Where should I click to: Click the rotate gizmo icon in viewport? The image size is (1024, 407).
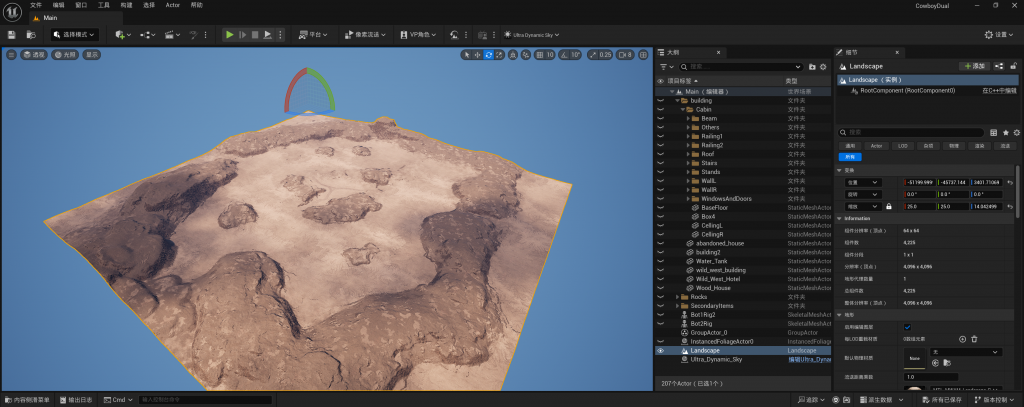coord(488,55)
